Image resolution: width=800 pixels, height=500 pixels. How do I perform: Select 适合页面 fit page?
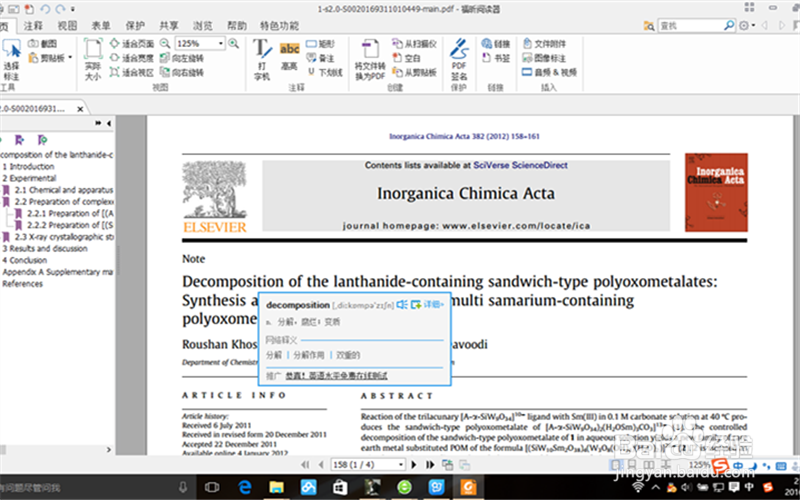[132, 44]
